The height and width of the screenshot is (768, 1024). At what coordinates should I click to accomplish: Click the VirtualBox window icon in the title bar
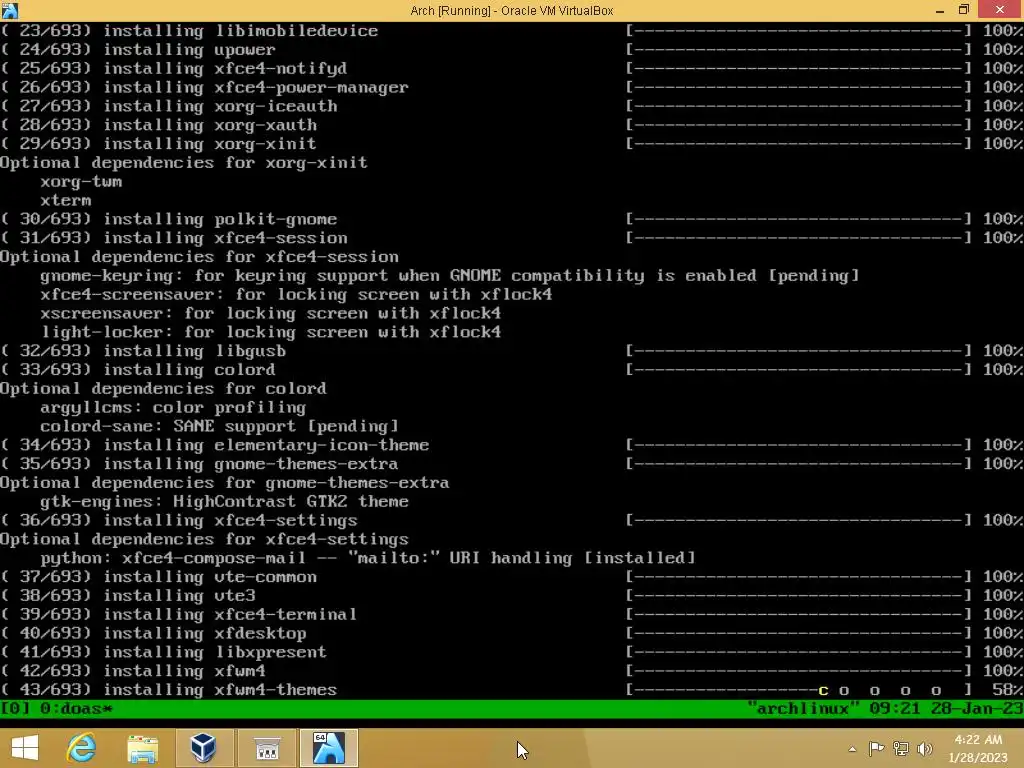click(10, 10)
